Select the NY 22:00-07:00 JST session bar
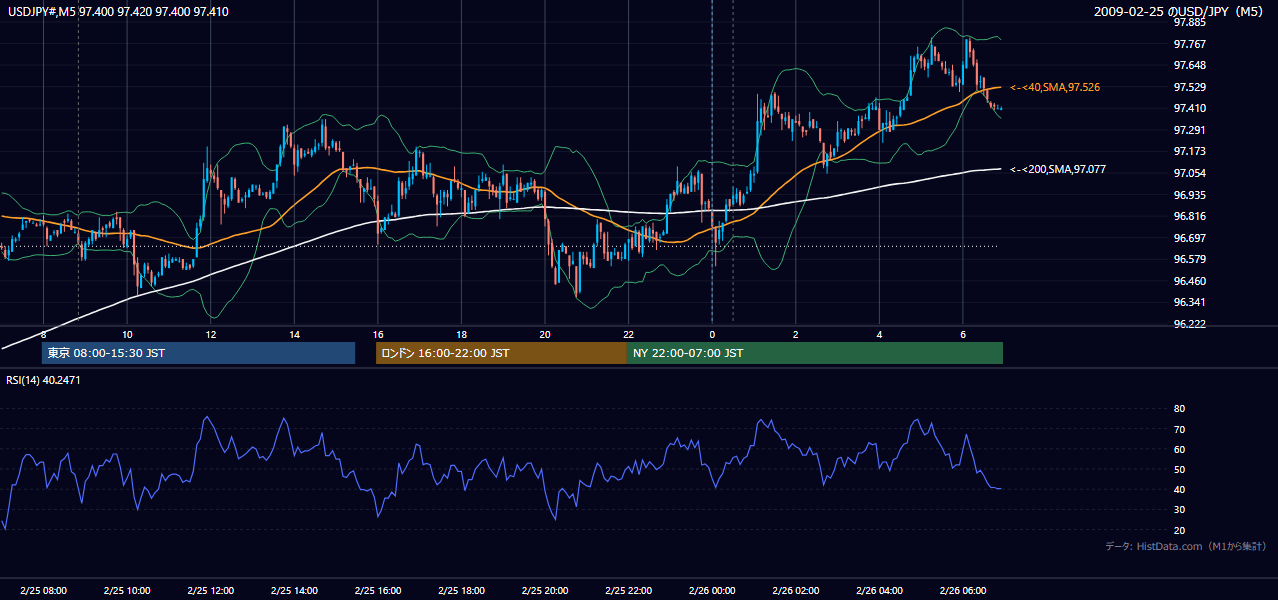Screen dimensions: 1278x600 [x=815, y=353]
